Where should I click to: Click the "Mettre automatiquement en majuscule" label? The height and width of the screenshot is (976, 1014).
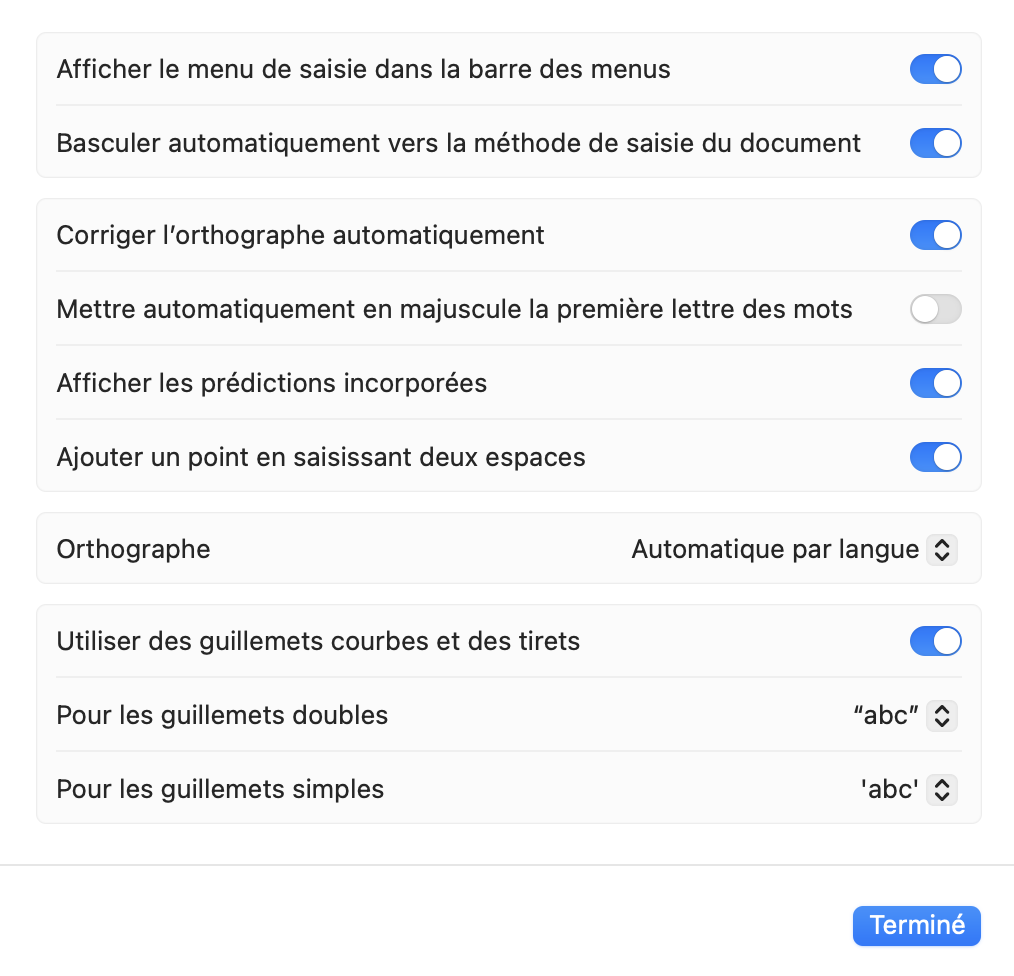454,309
